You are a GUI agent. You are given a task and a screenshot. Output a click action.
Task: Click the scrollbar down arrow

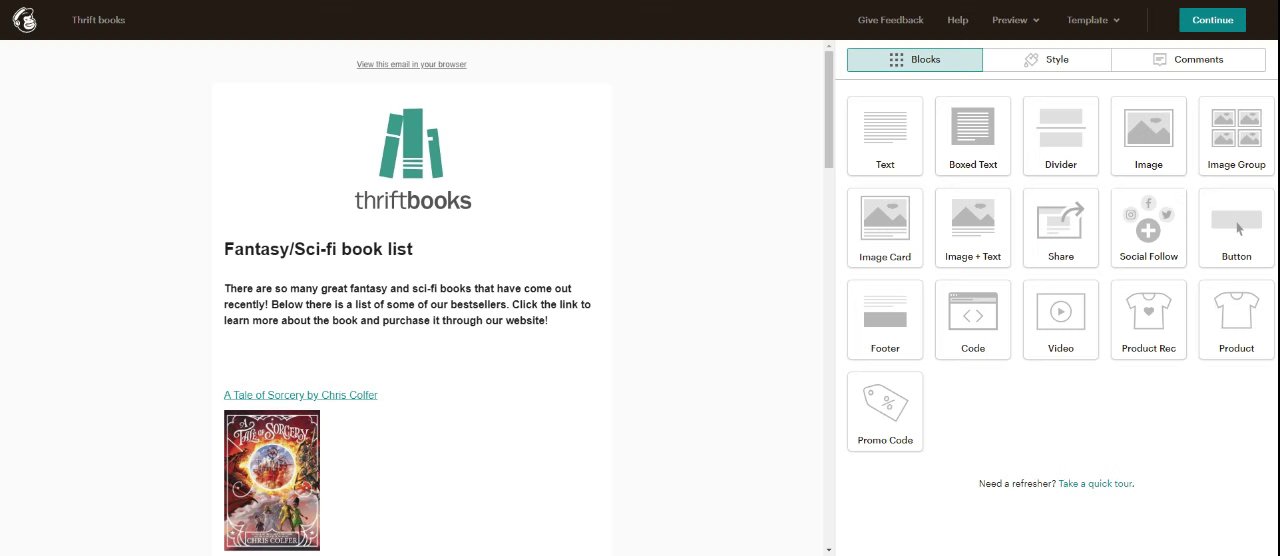click(x=828, y=550)
